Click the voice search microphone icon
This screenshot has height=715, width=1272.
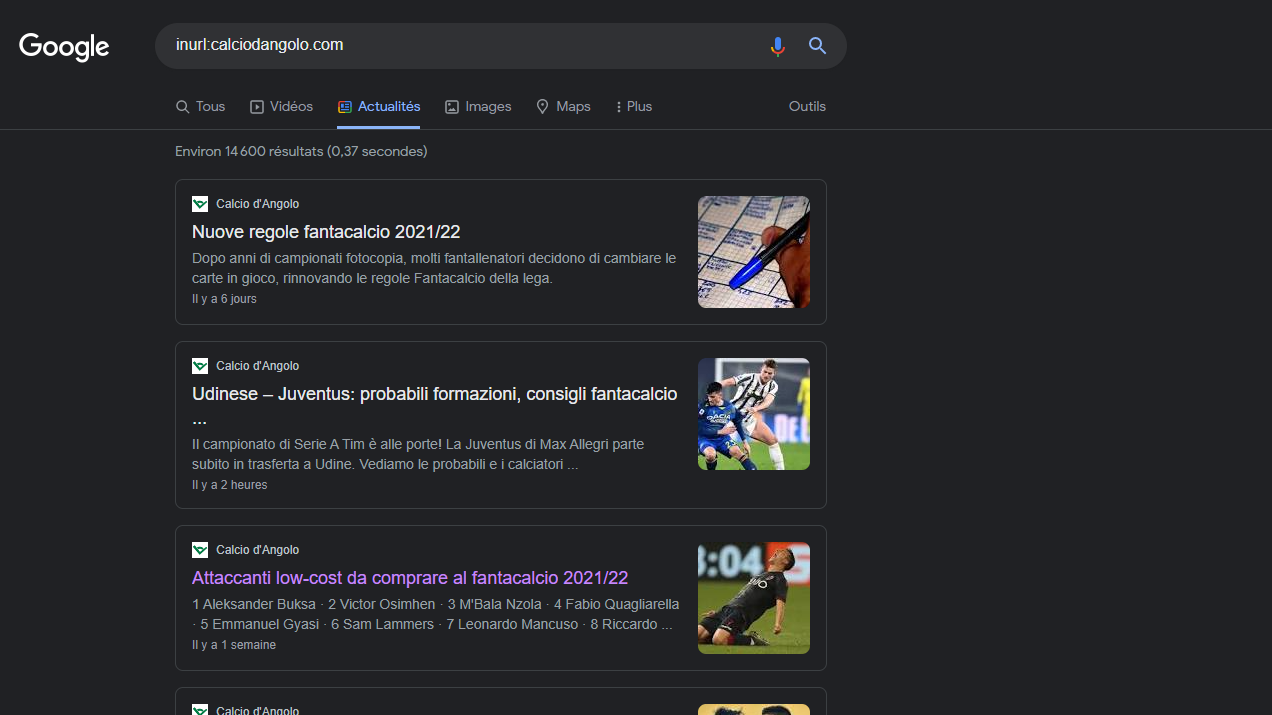coord(777,46)
